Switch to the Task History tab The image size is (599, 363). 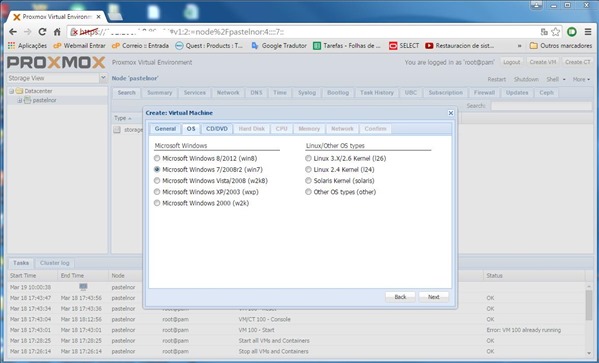377,92
